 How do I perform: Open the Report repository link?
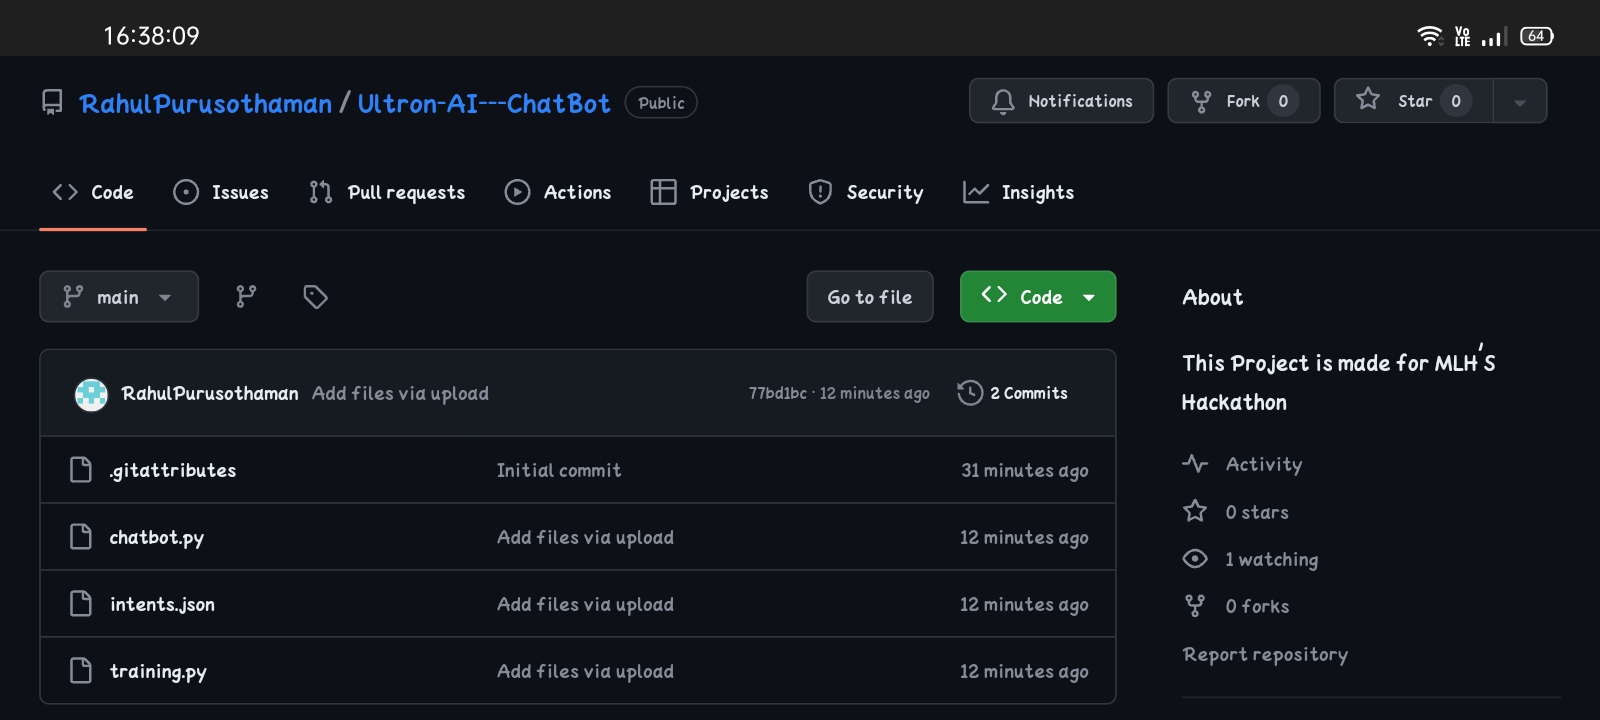pos(1265,654)
